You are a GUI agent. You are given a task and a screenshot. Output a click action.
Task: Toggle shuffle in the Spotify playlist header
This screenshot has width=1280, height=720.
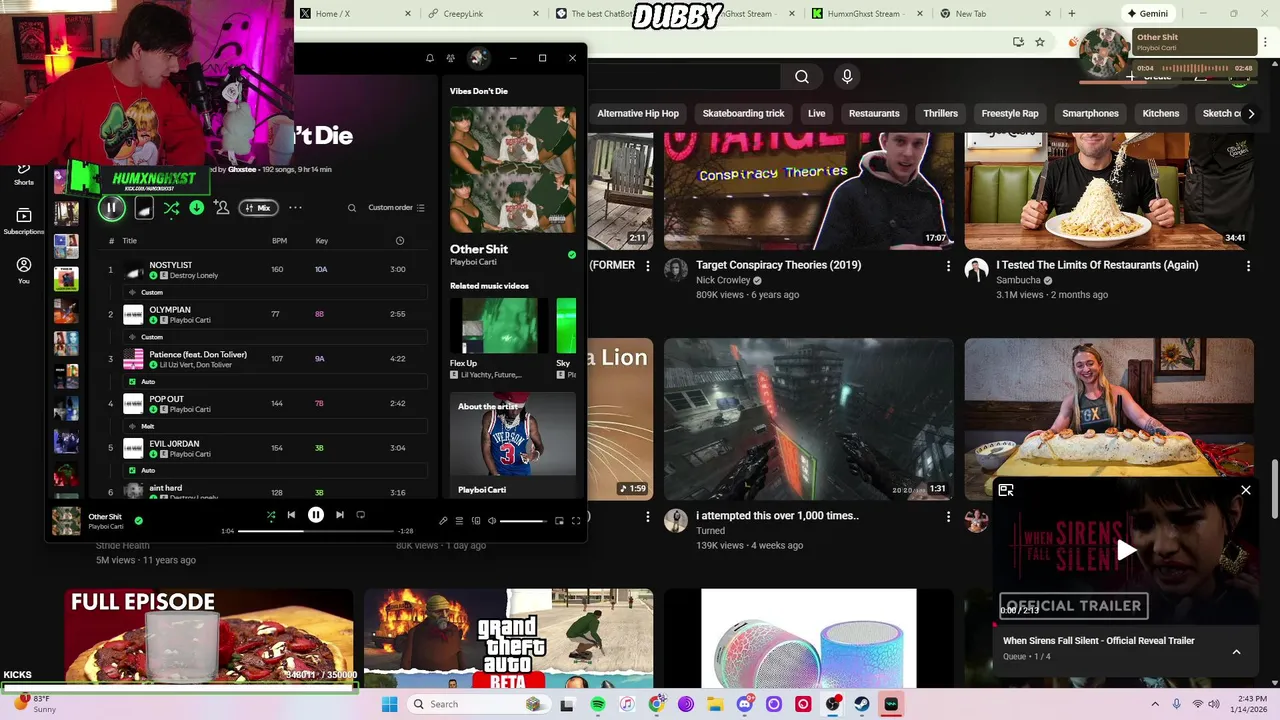pos(171,208)
